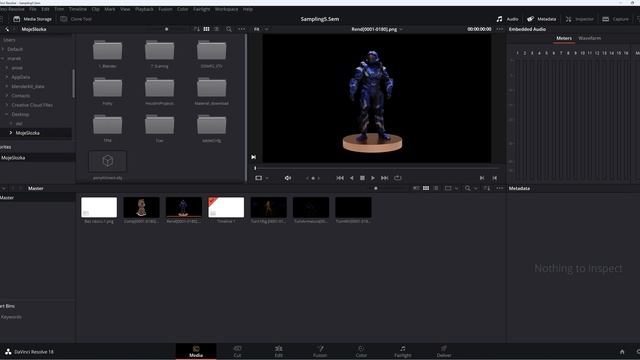Mute viewer audio with the speaker icon

pos(288,178)
